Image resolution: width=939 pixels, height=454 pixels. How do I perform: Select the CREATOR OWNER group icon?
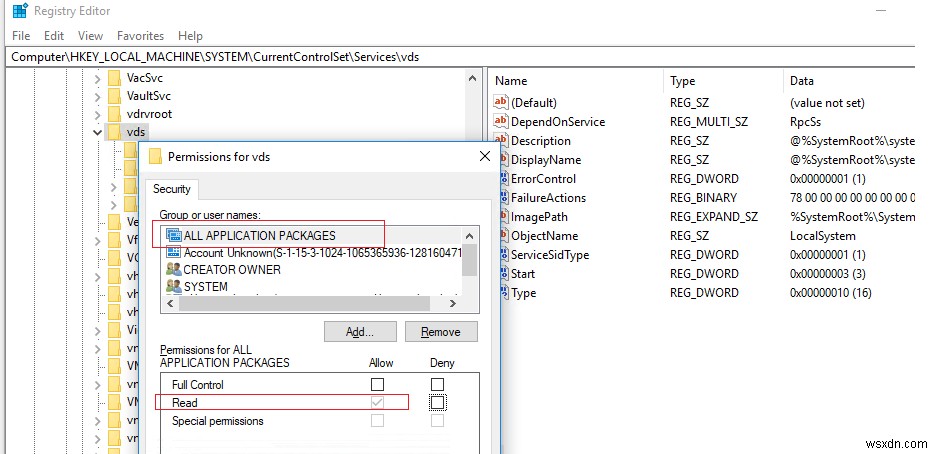coord(174,270)
